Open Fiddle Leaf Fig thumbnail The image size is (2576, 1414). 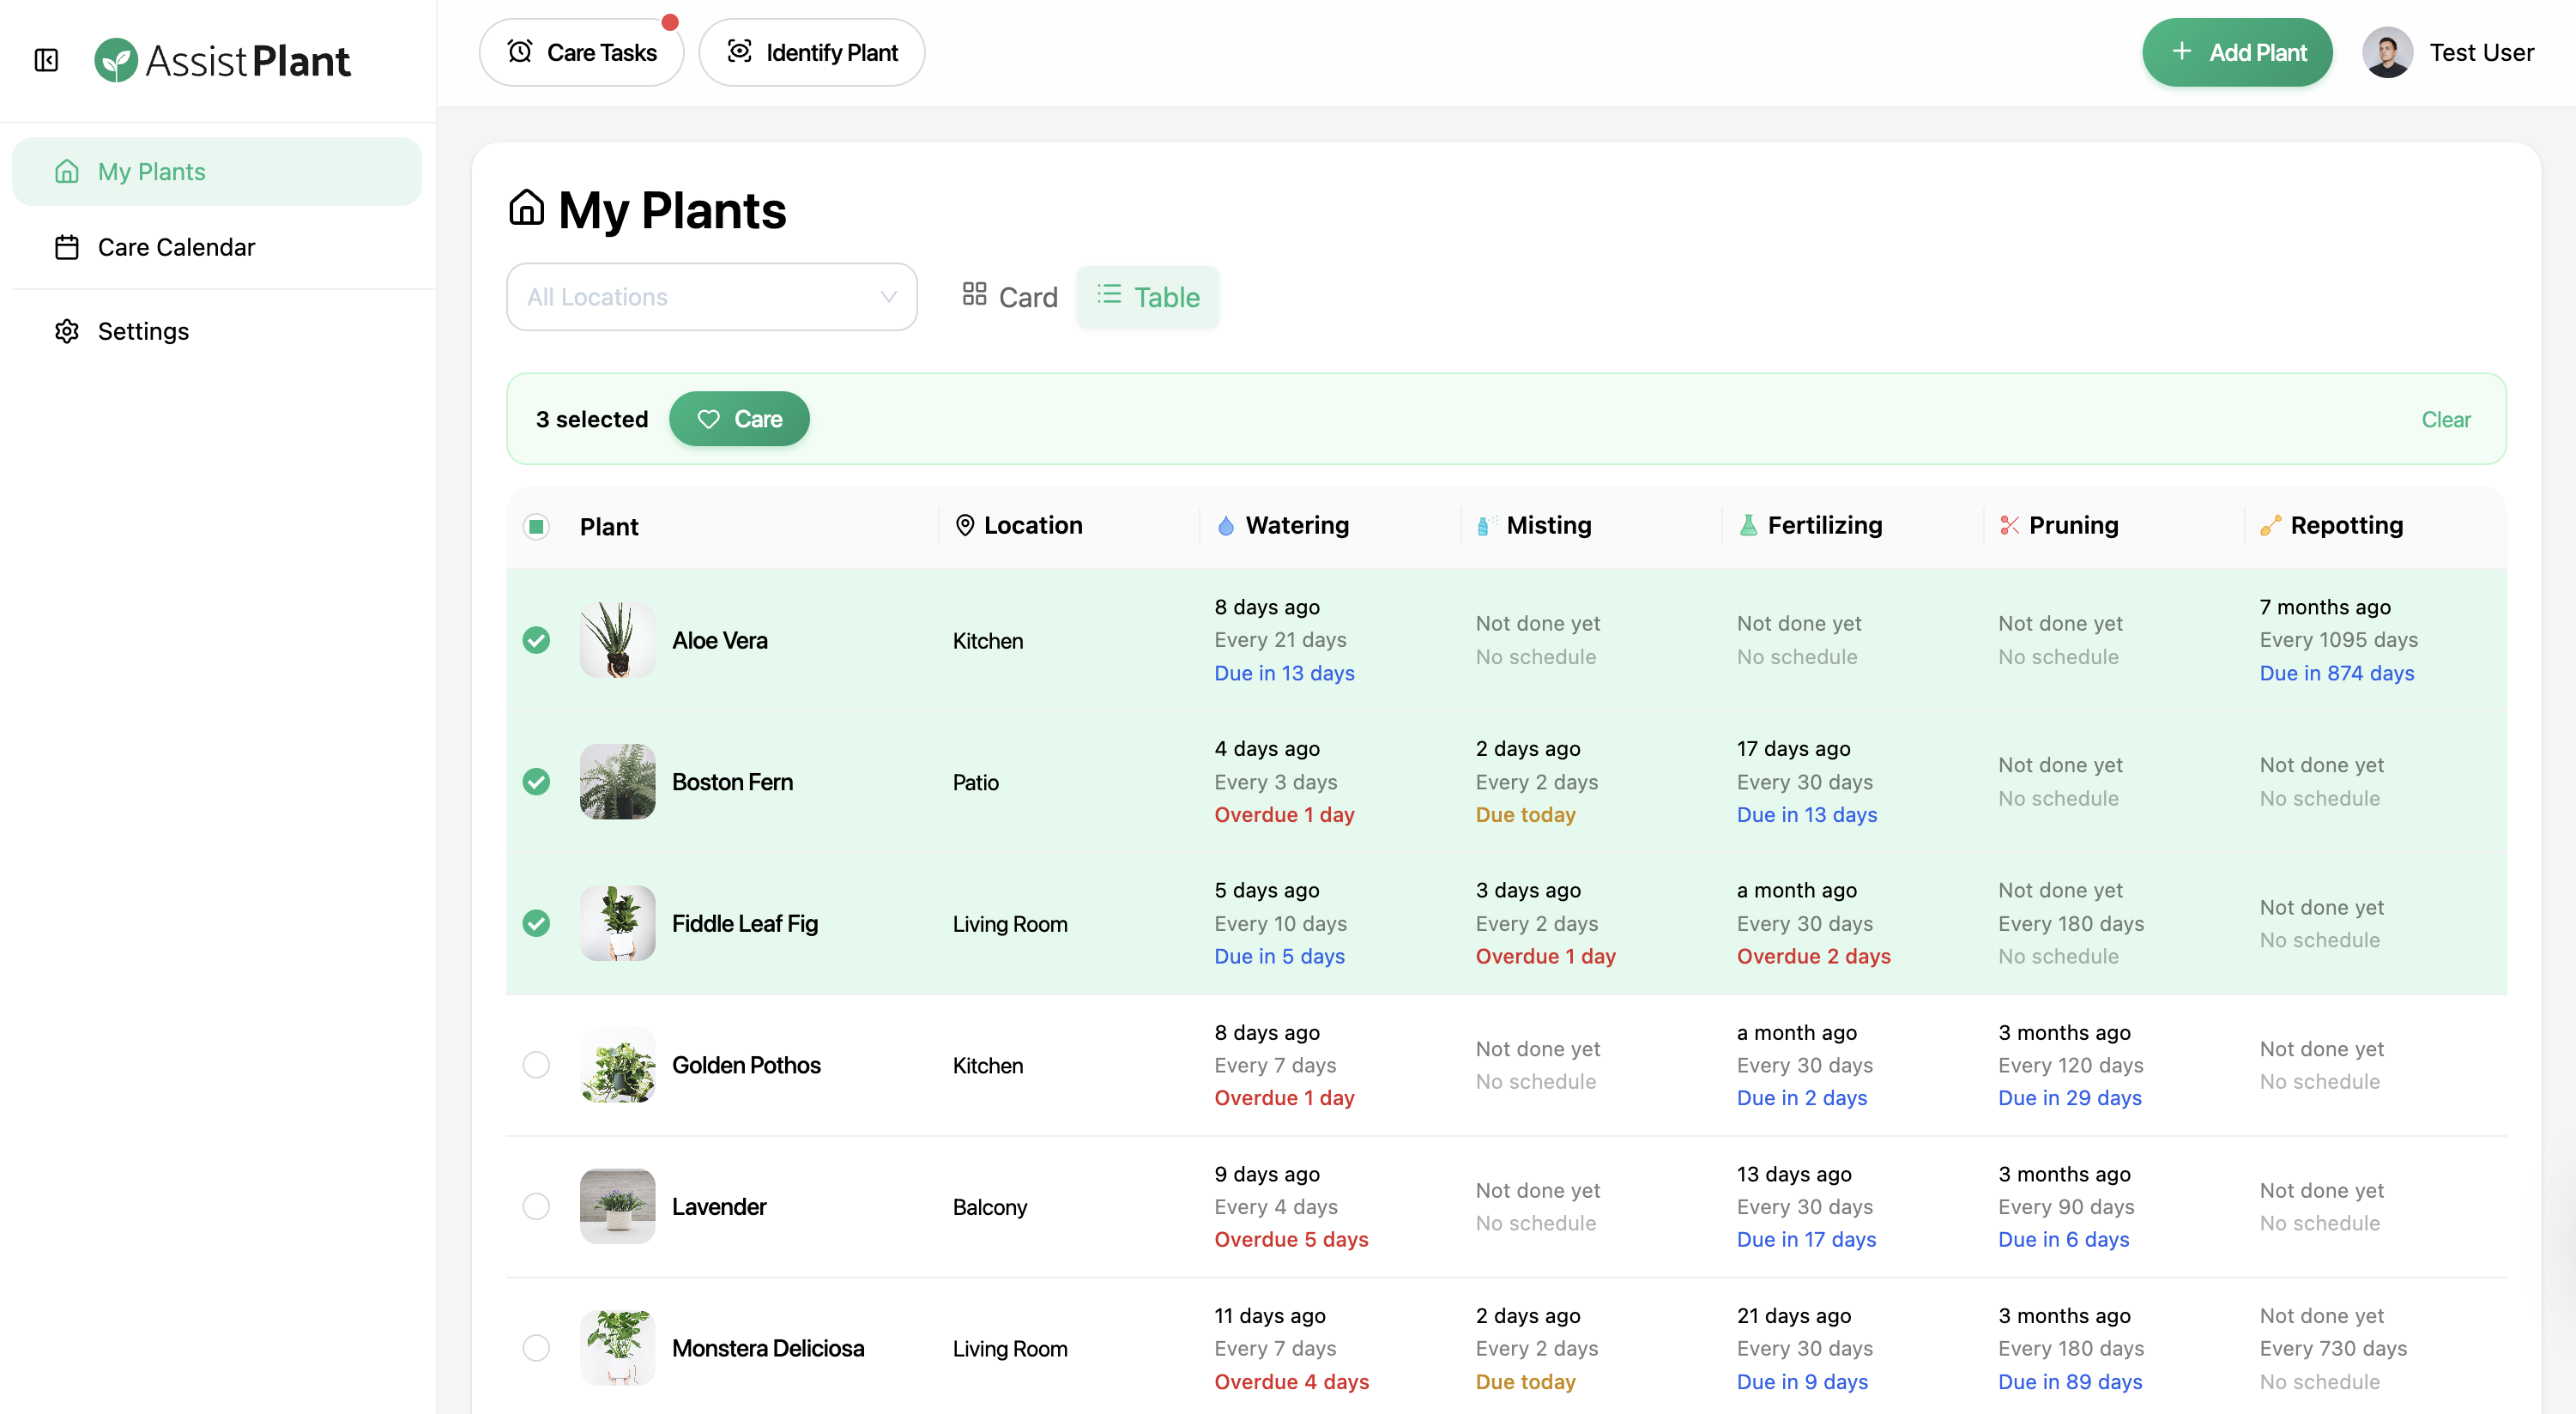pyautogui.click(x=617, y=923)
